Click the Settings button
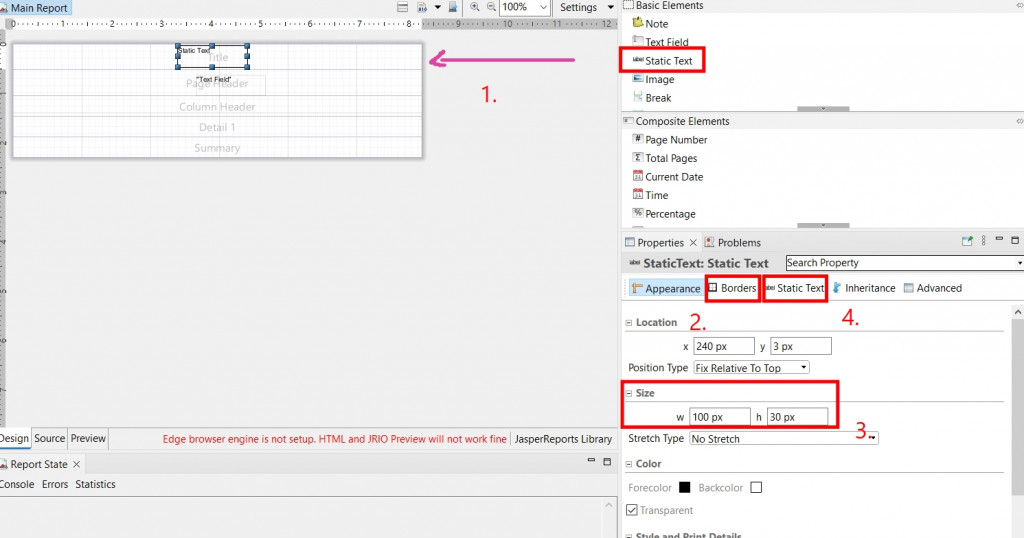The height and width of the screenshot is (538, 1024). pos(579,7)
